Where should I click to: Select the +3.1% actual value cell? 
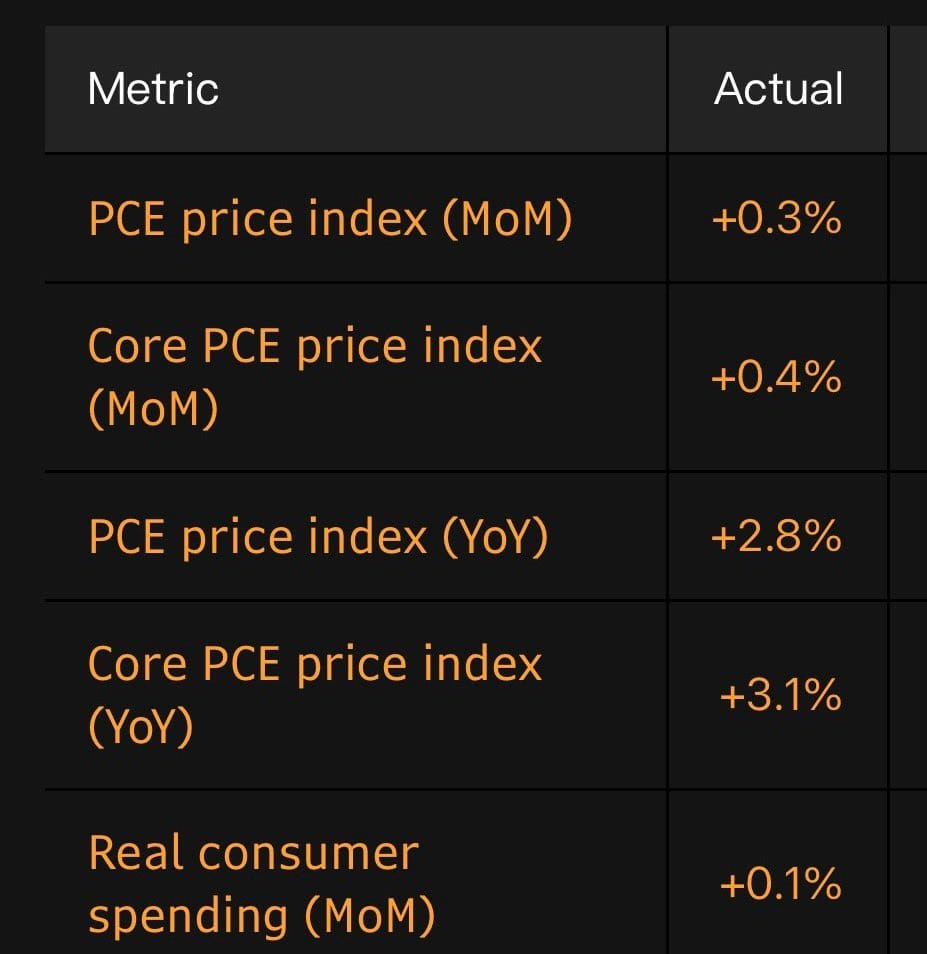coord(780,695)
